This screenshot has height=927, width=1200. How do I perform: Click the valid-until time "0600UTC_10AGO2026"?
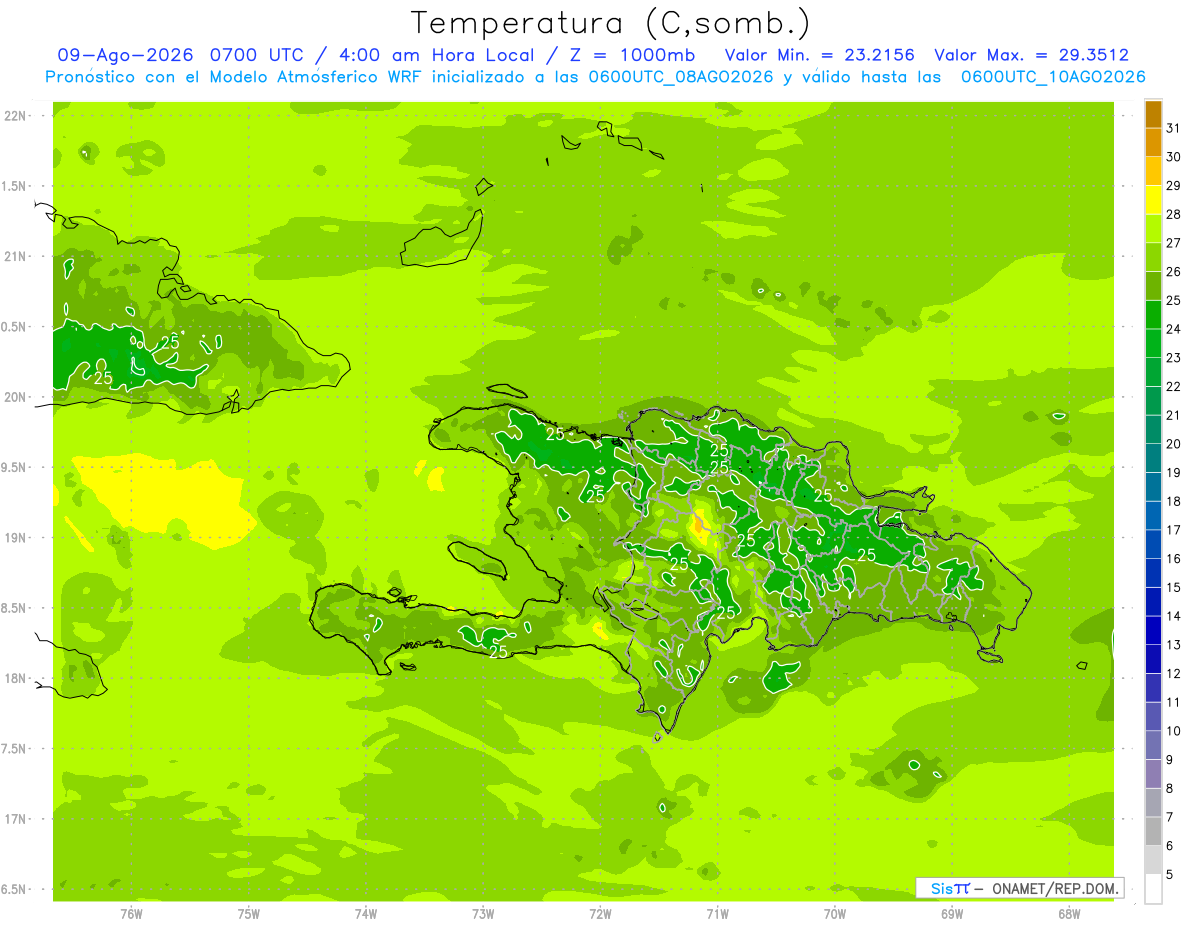(x=1053, y=76)
